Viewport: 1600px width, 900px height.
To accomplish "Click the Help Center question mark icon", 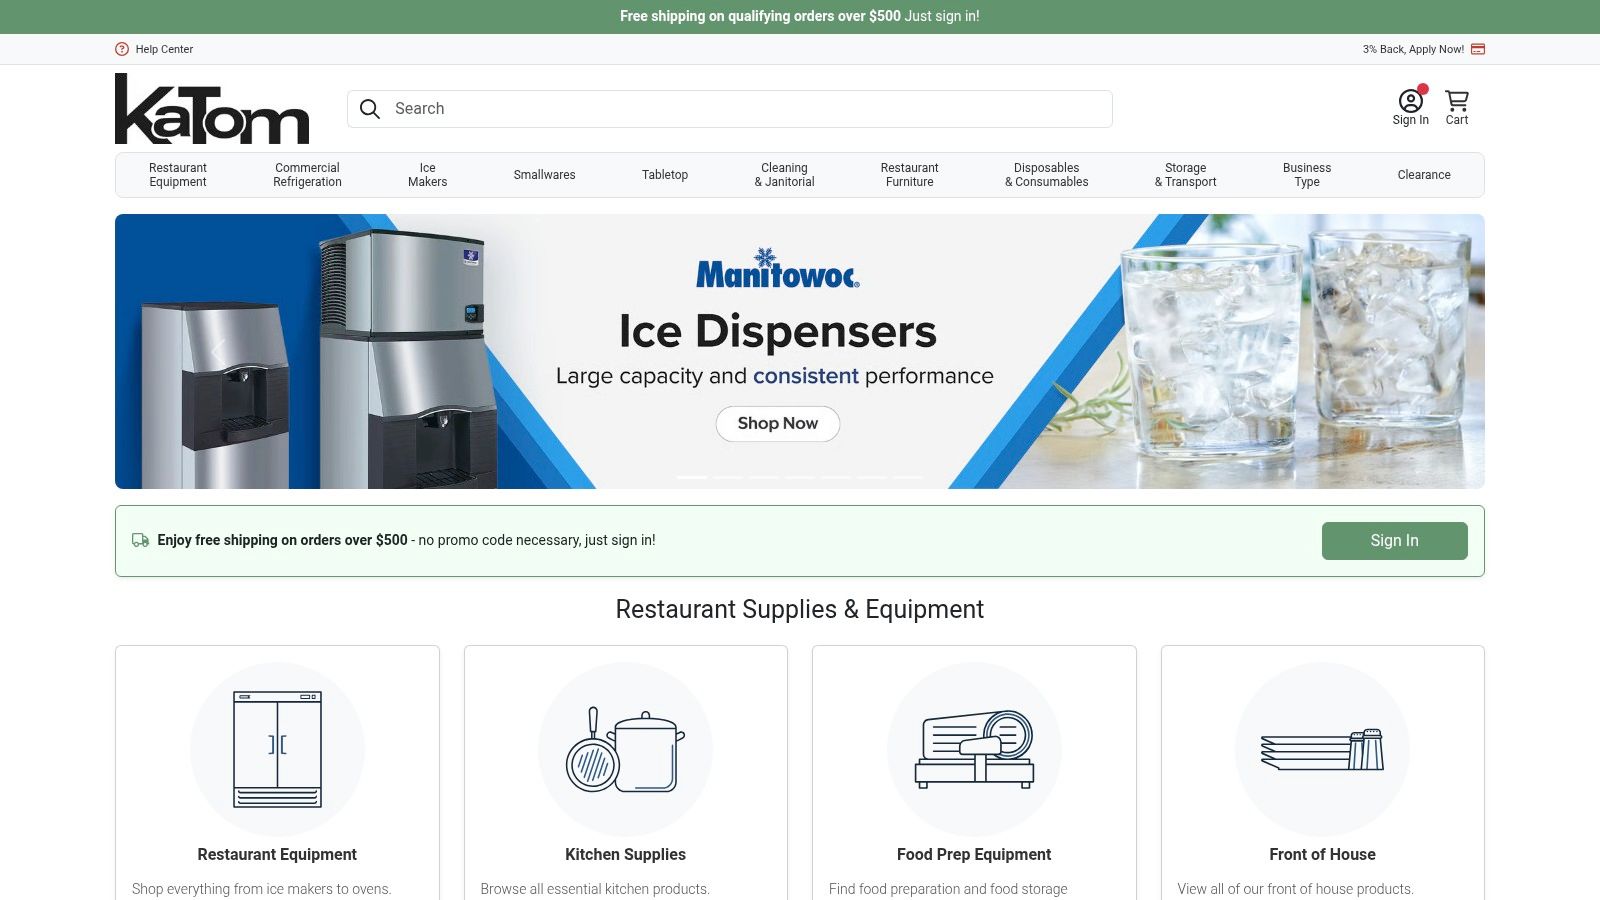I will click(x=122, y=49).
